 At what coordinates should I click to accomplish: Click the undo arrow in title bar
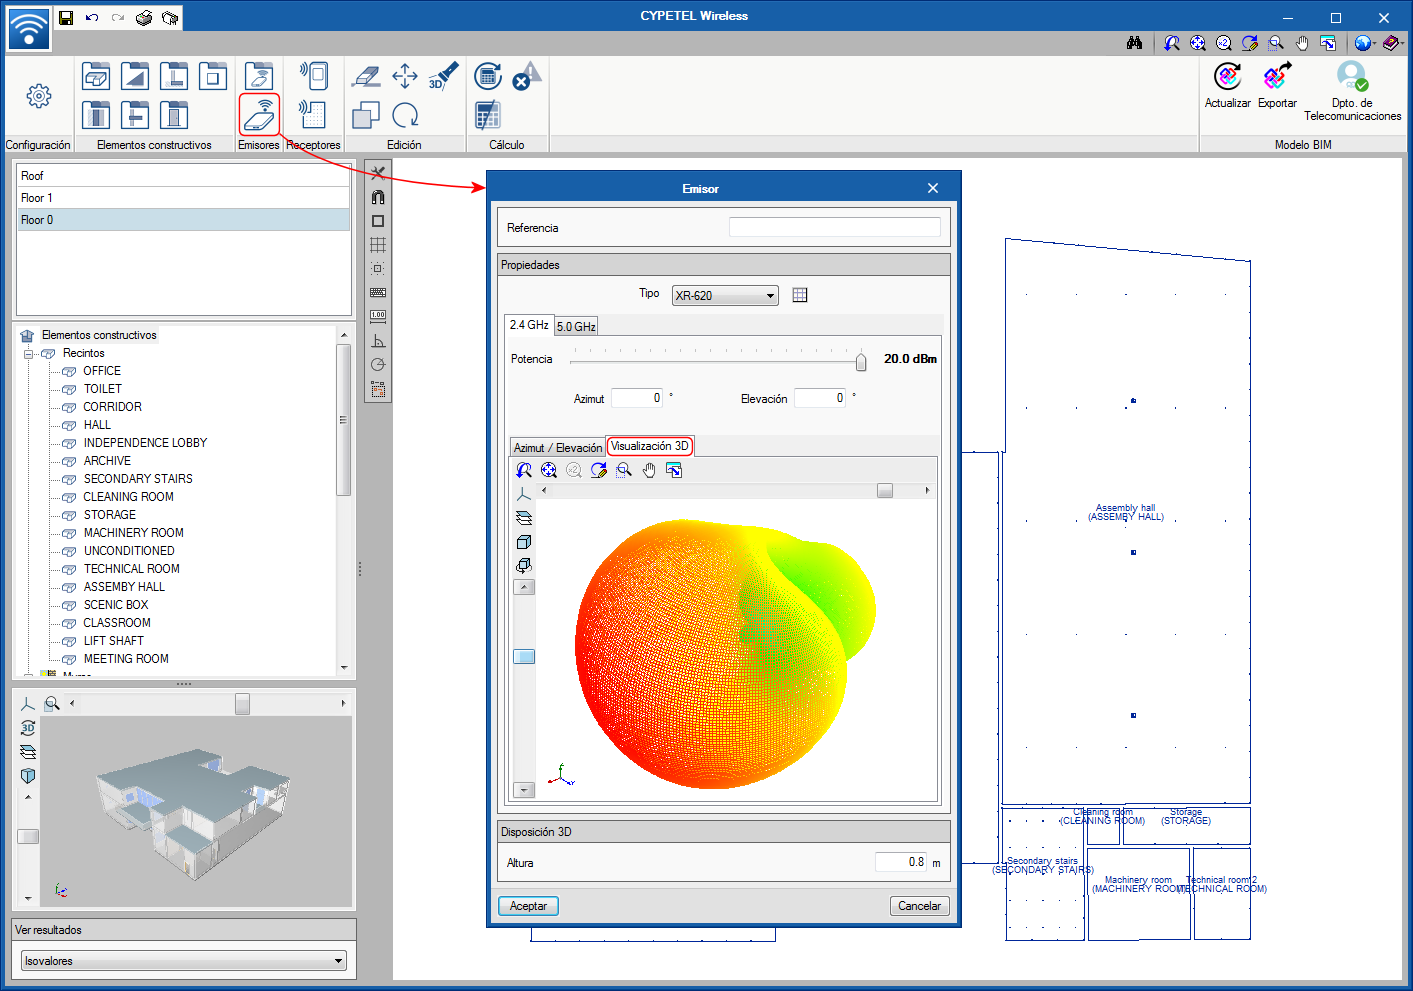click(92, 18)
